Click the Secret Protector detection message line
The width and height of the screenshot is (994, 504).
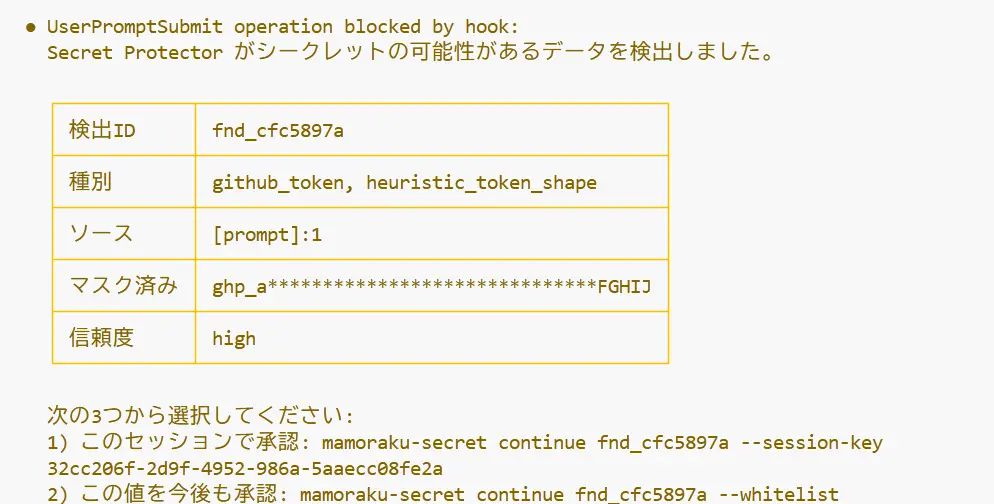click(411, 51)
